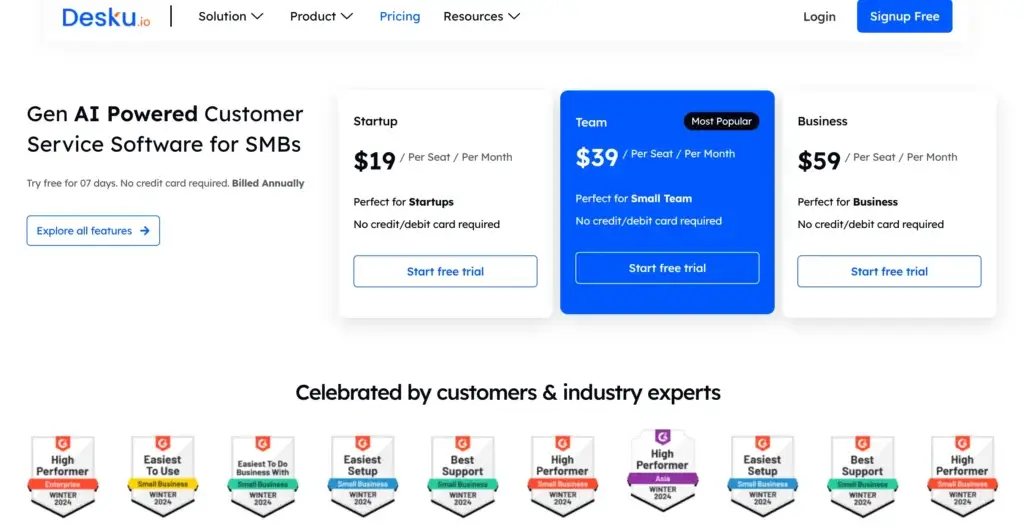Select the second Best Support badge
The height and width of the screenshot is (532, 1024).
click(x=862, y=476)
